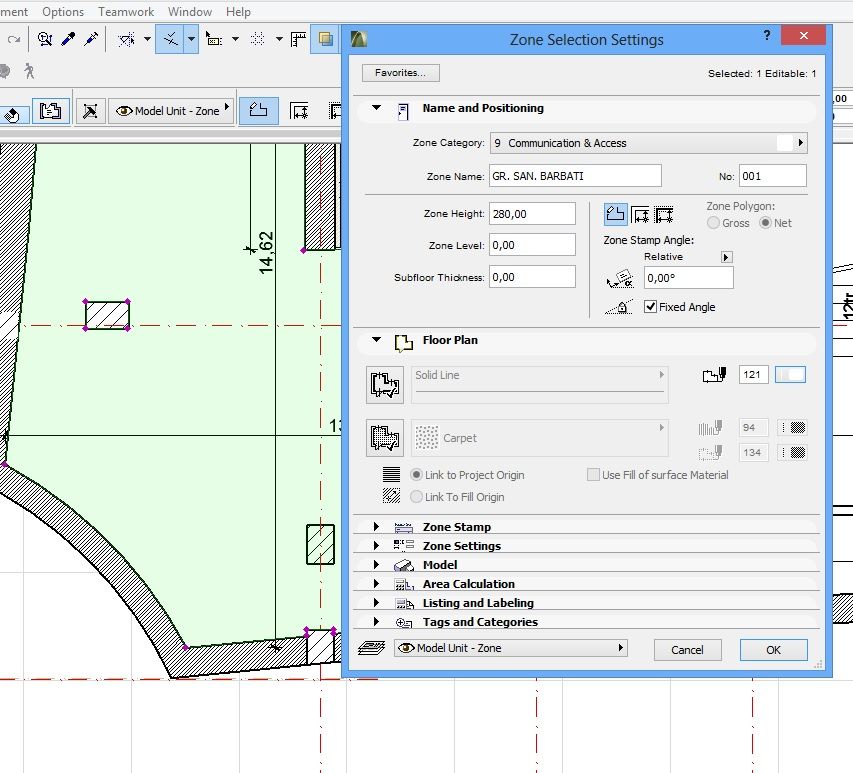Open the Window menu
This screenshot has width=853, height=773.
[189, 12]
